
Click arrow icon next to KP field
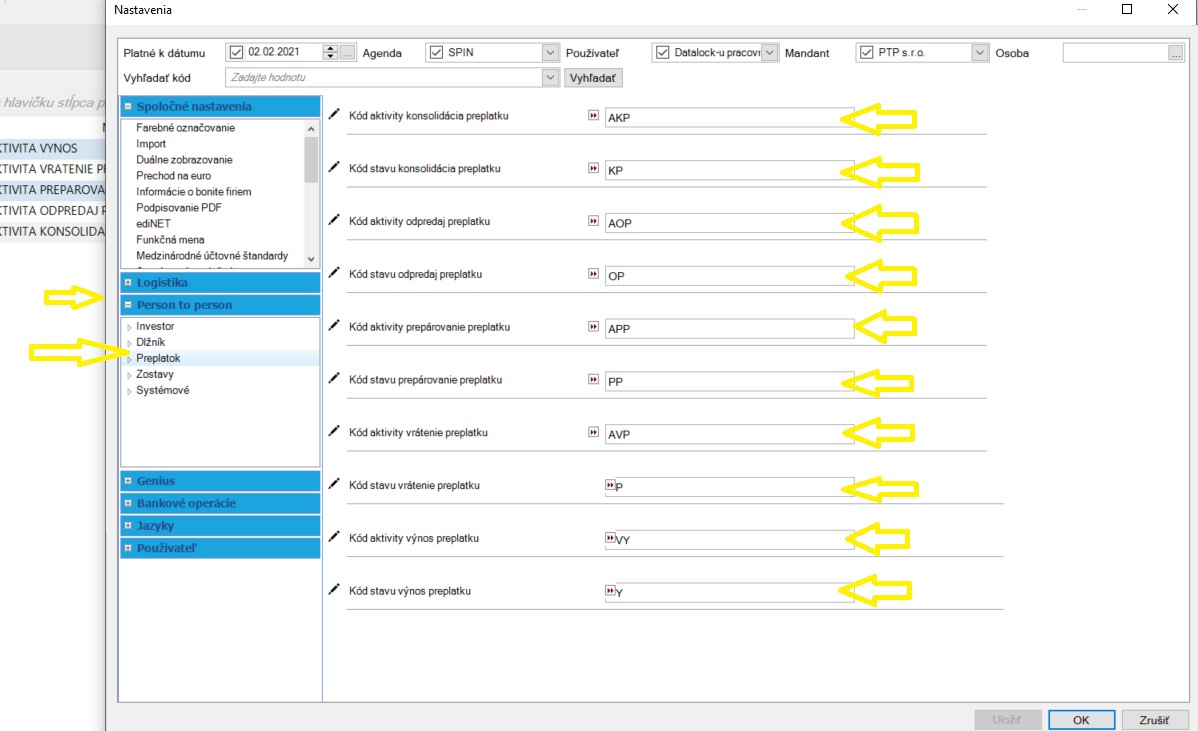(x=593, y=168)
